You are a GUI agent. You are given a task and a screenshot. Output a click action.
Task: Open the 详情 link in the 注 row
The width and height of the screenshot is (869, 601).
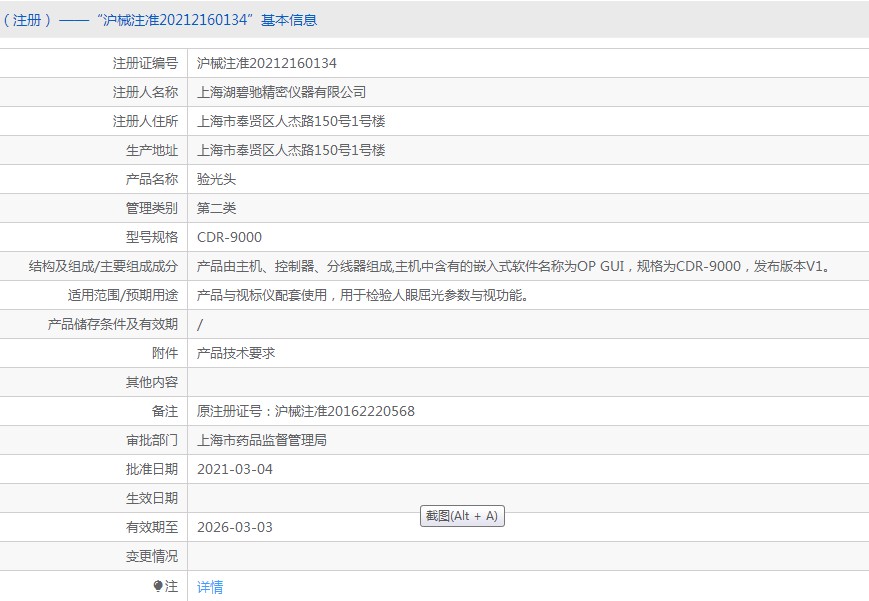(210, 587)
